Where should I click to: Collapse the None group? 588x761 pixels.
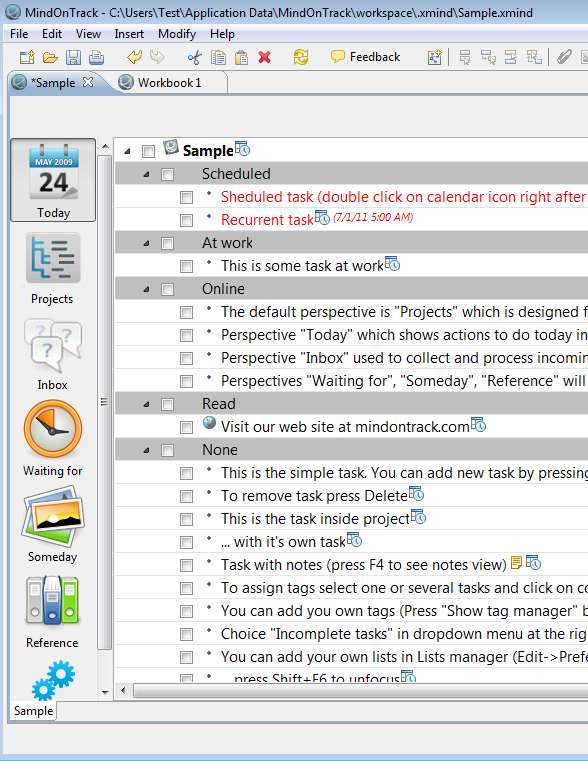(147, 450)
